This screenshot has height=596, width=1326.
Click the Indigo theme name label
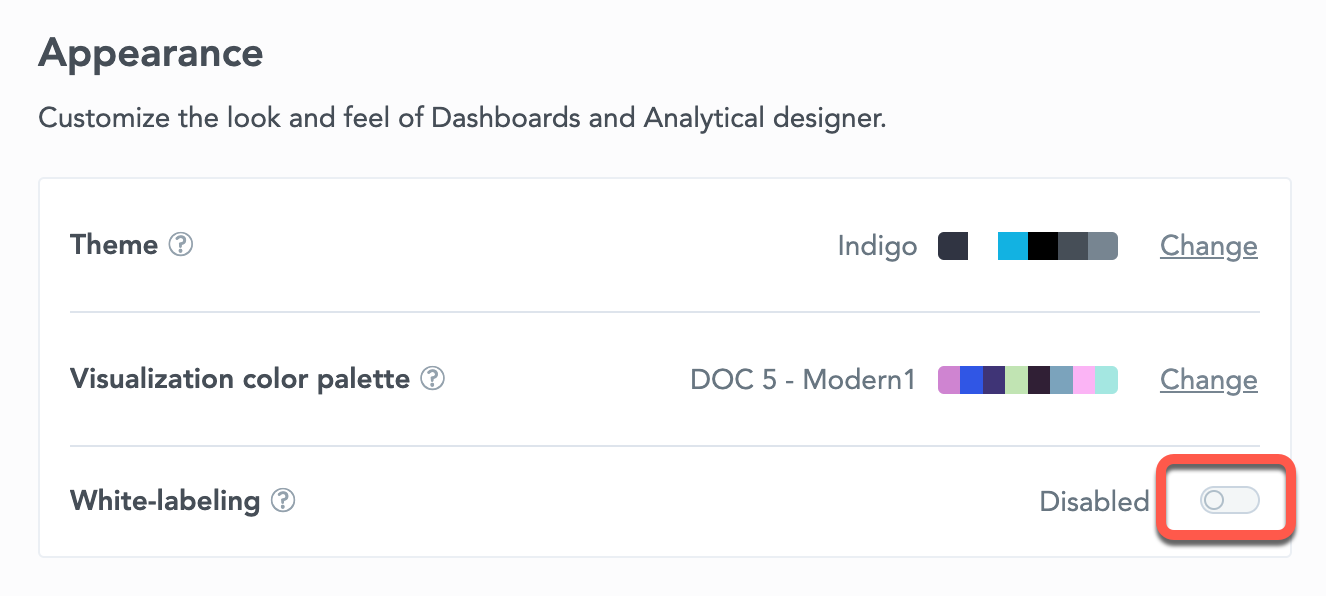877,247
